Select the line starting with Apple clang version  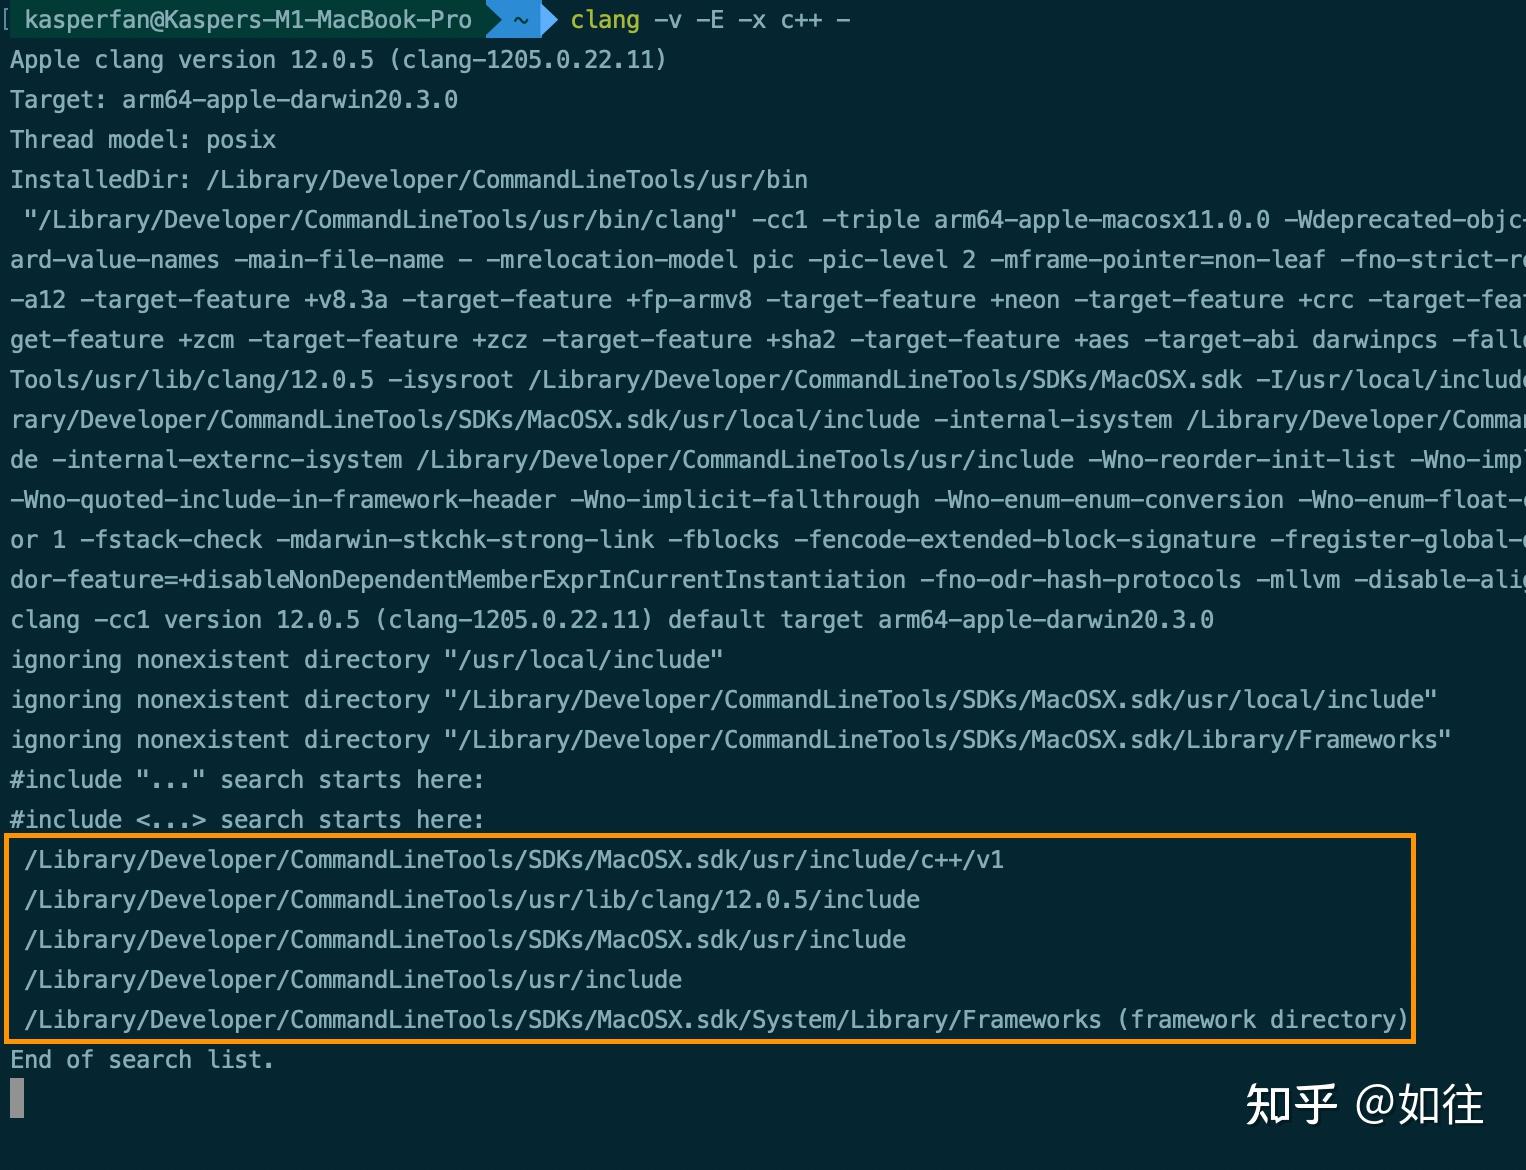point(337,59)
